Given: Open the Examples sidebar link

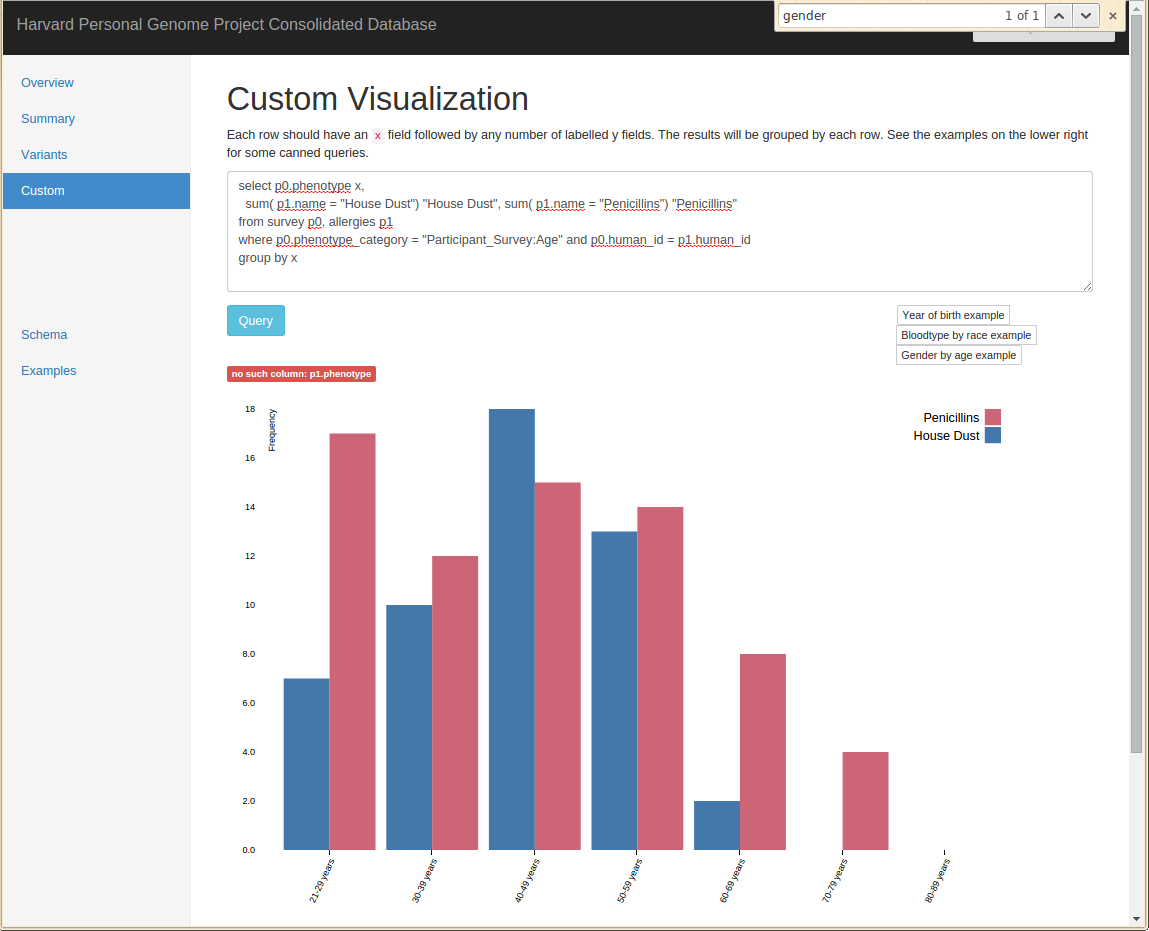Looking at the screenshot, I should point(48,371).
